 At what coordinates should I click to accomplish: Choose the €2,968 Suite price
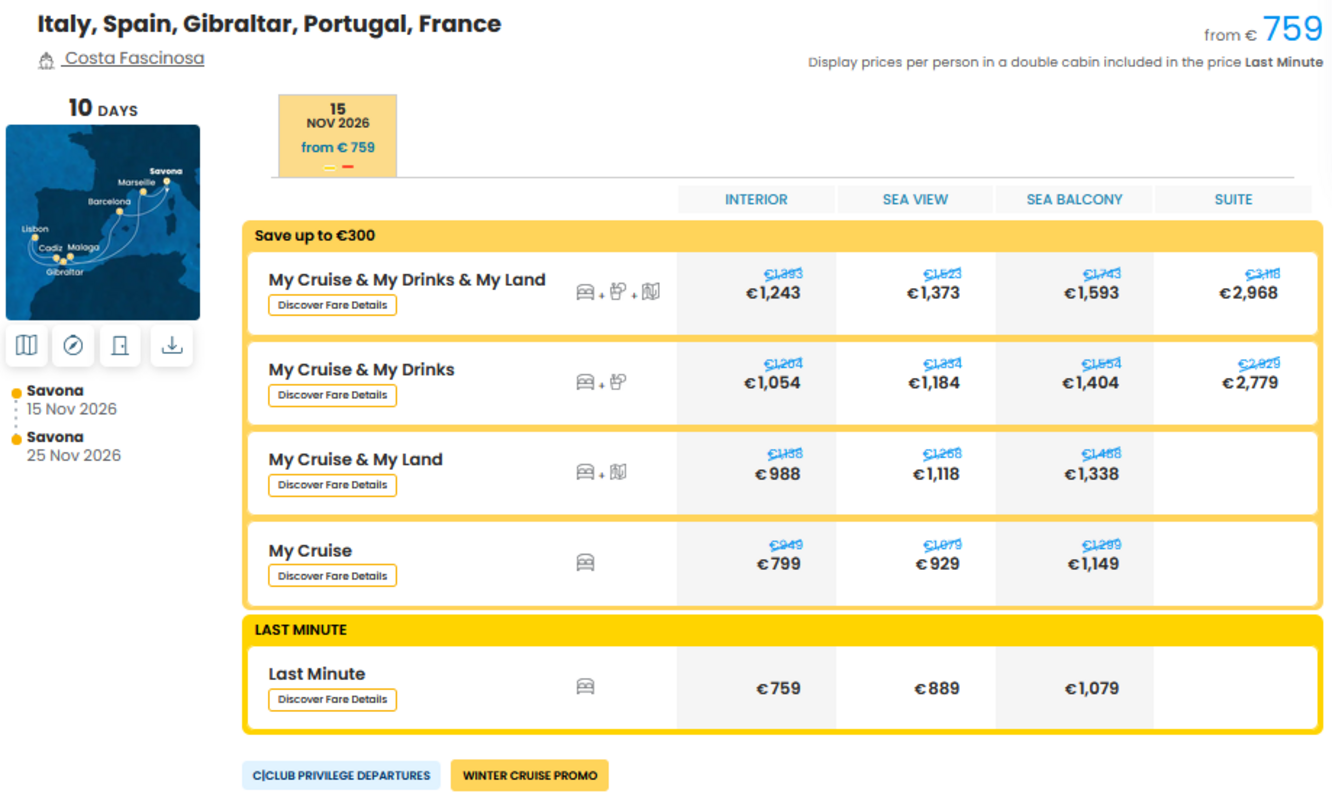[1249, 293]
